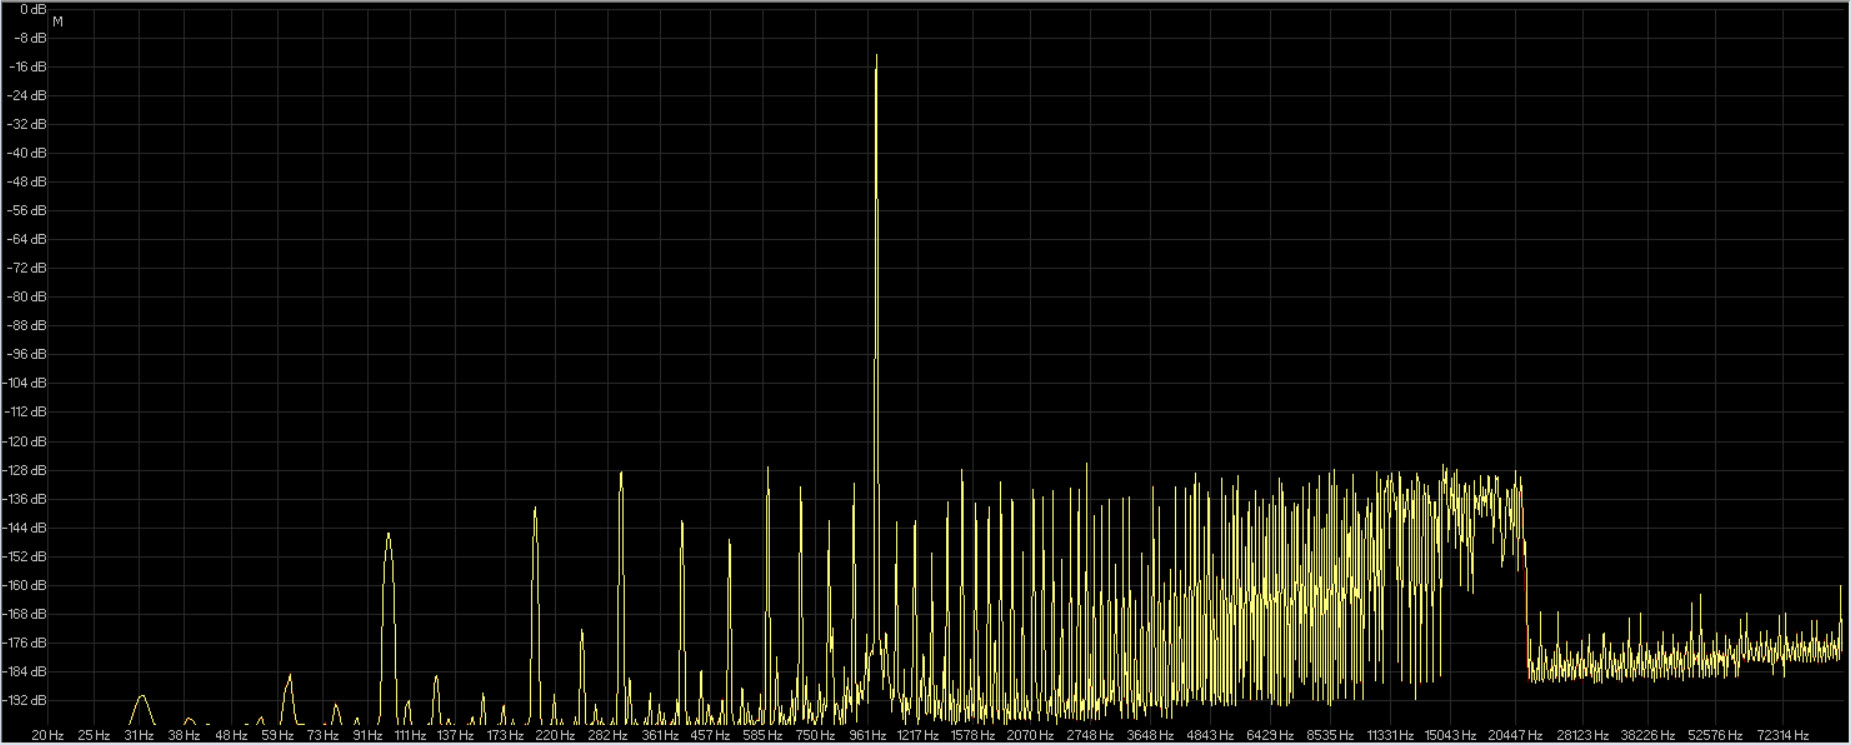Click the 31 Hz frequency label
The width and height of the screenshot is (1851, 745).
point(139,735)
